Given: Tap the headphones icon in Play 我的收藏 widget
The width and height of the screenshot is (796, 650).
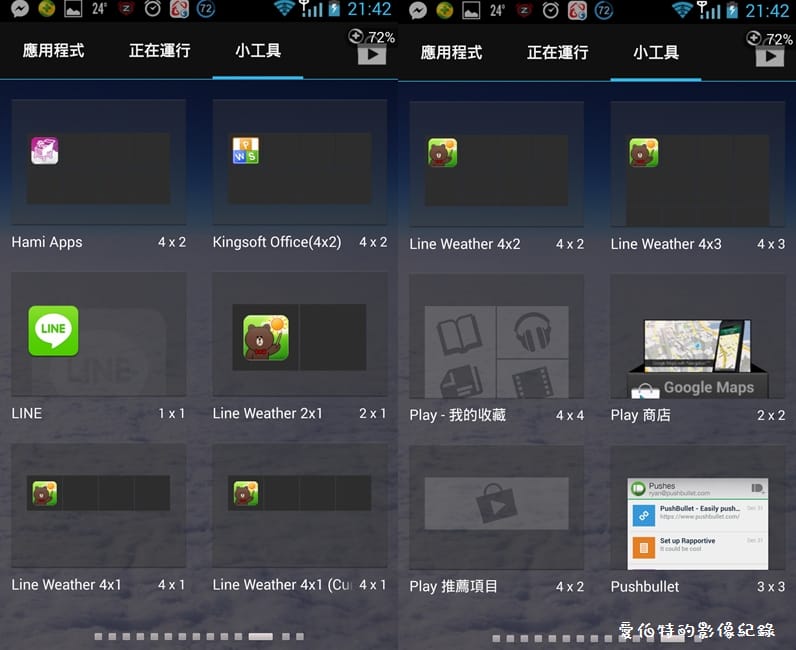Looking at the screenshot, I should tap(532, 331).
